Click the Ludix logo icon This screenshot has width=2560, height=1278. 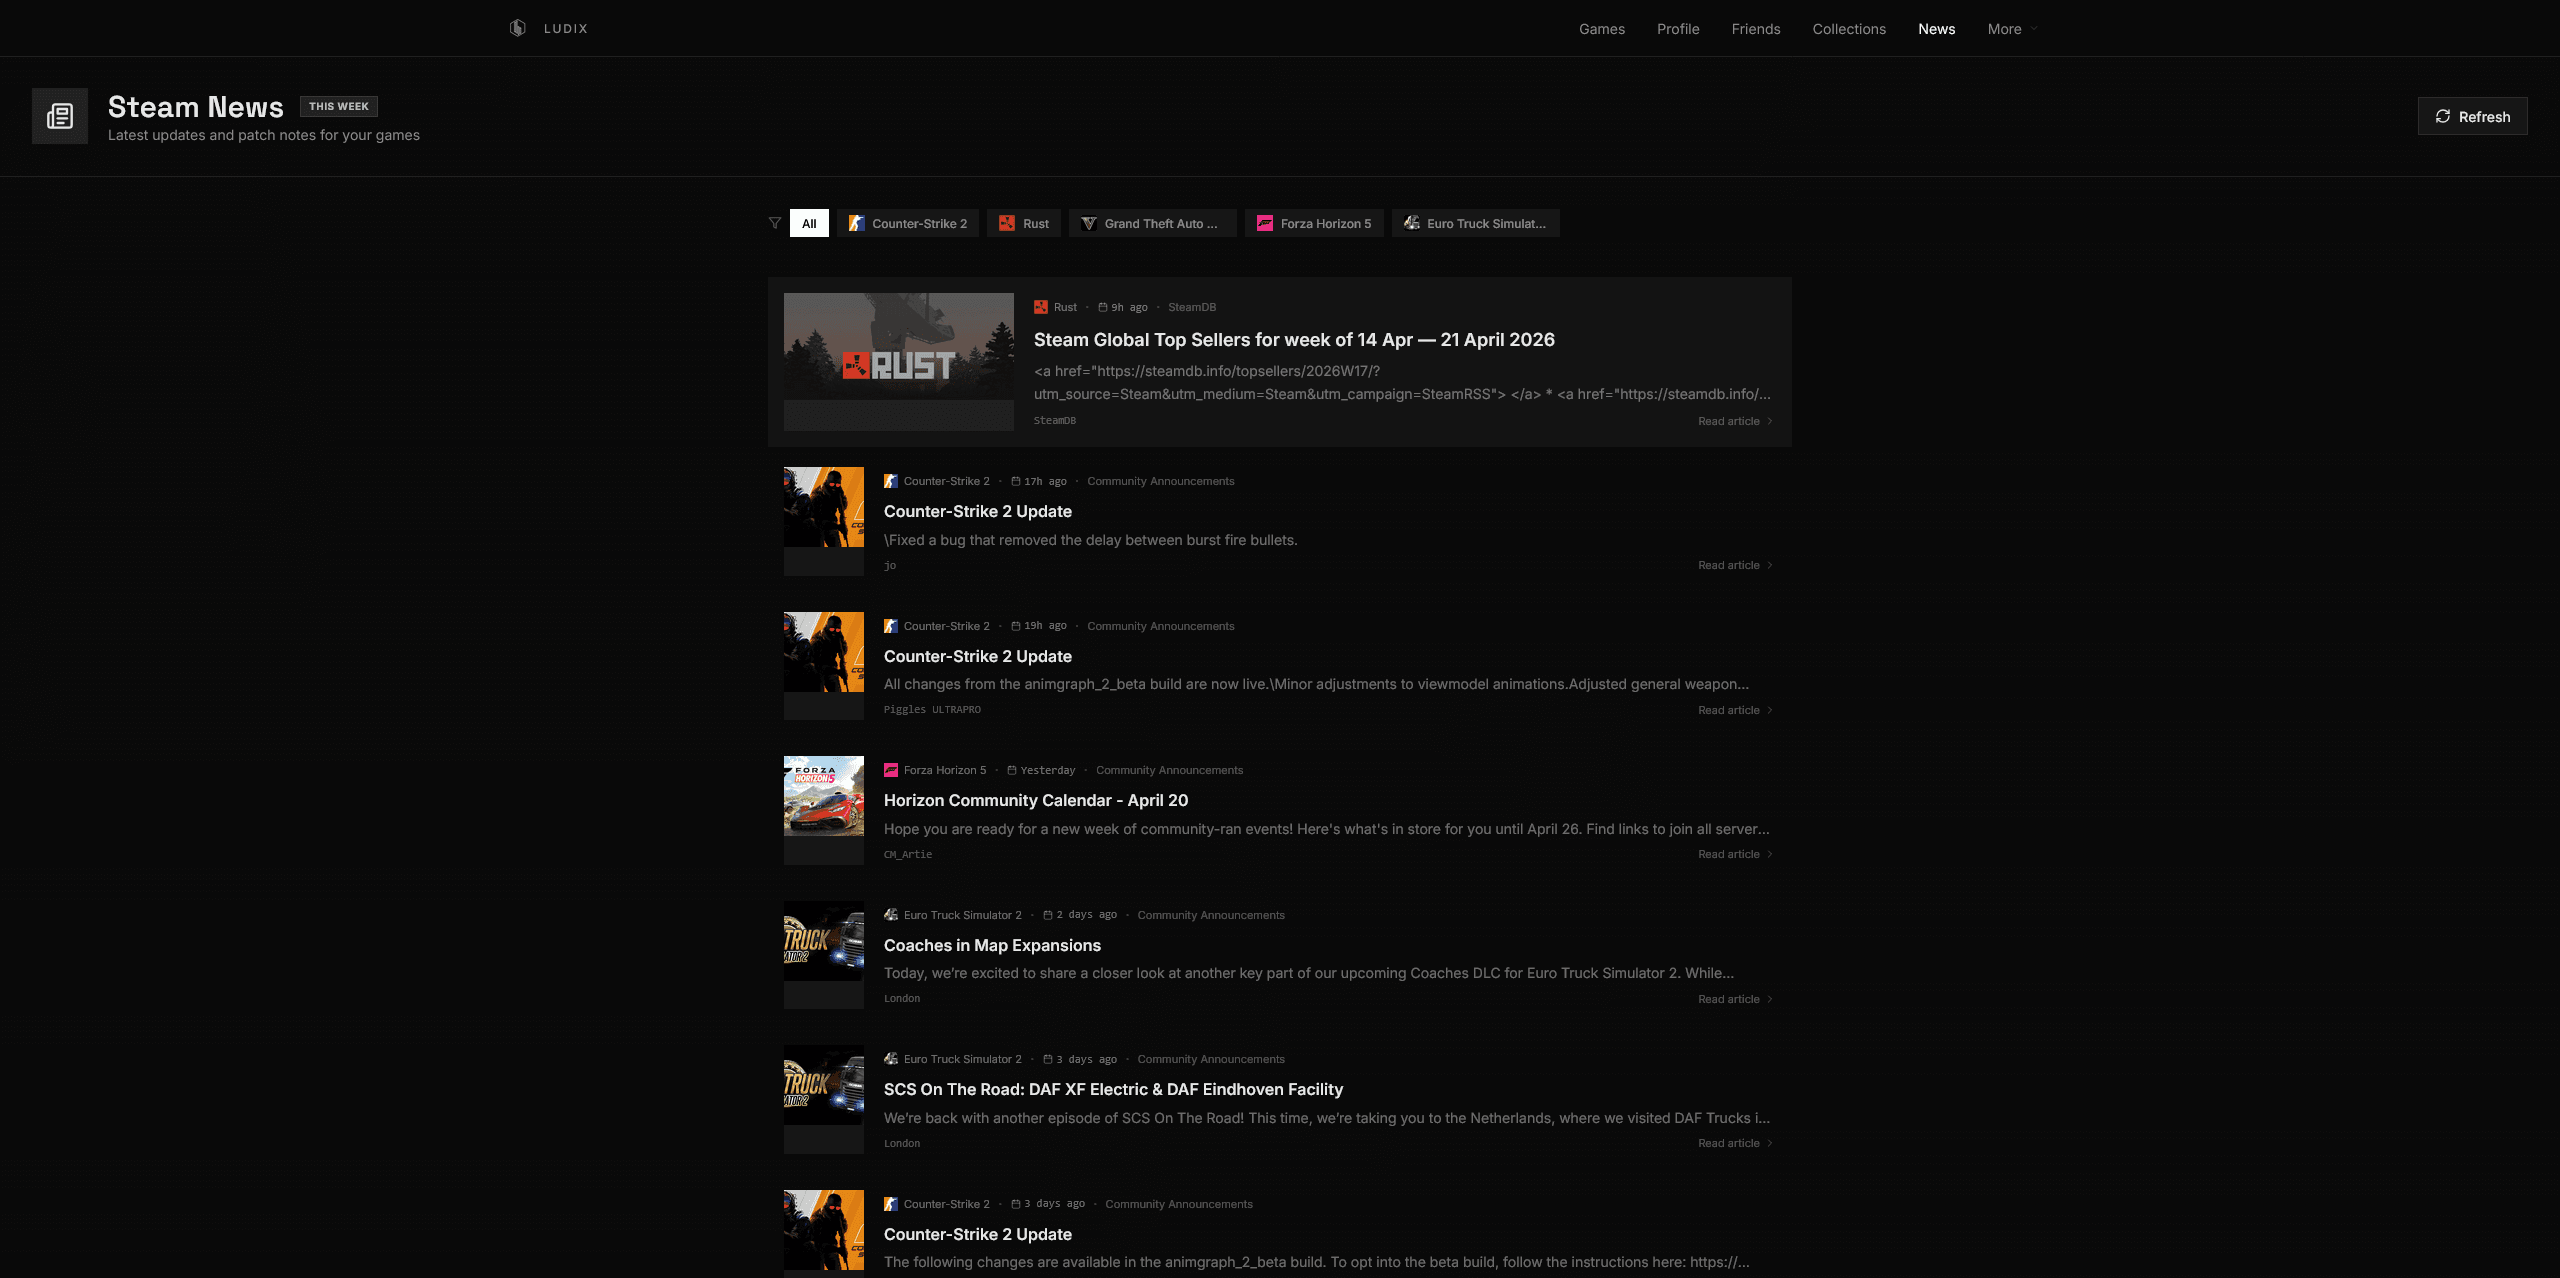click(x=517, y=28)
